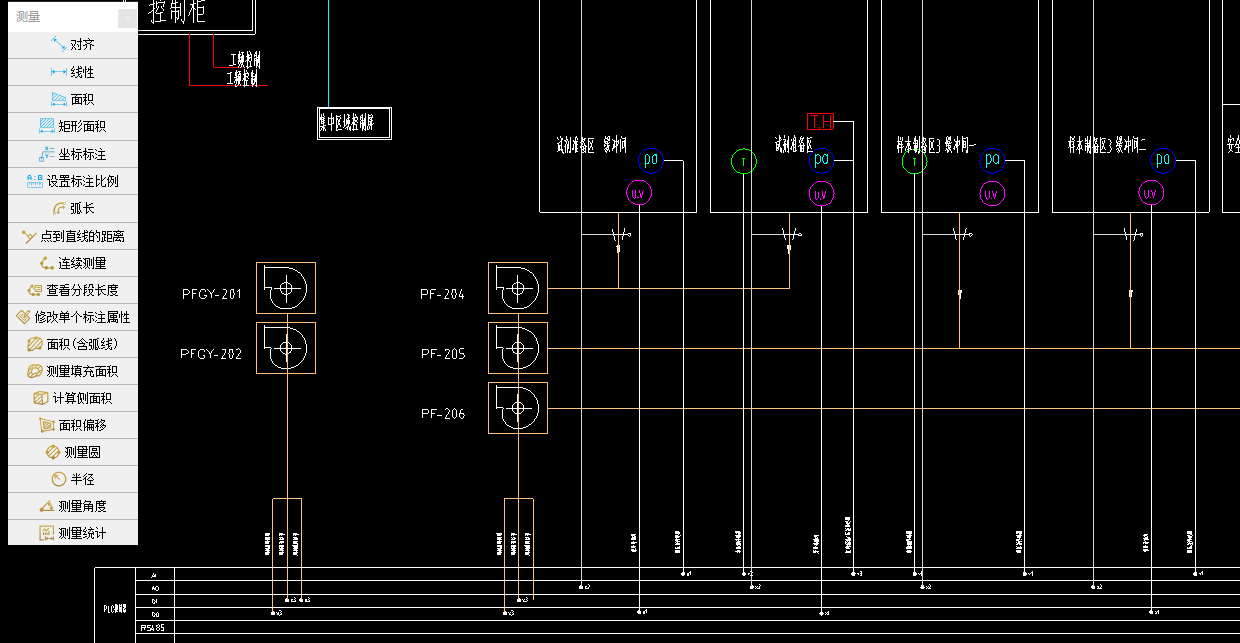Pick the 矩形面积 rectangle area tool
Image resolution: width=1240 pixels, height=643 pixels.
click(x=72, y=126)
